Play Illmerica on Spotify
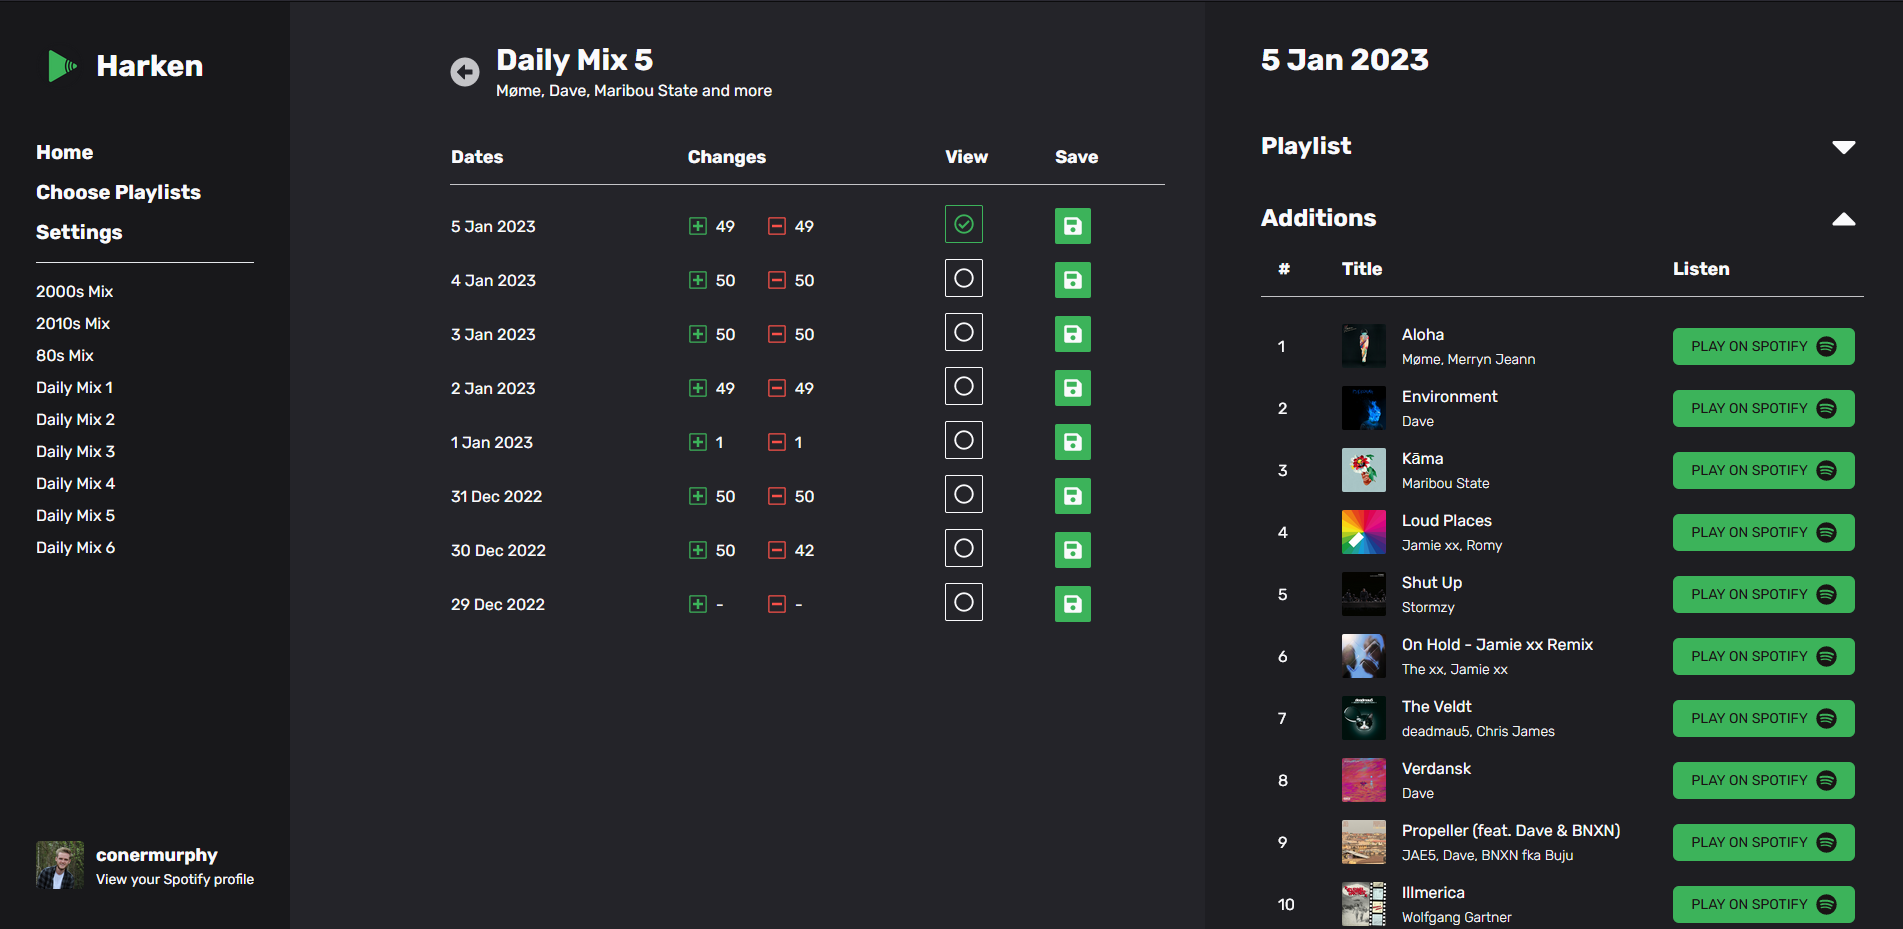The image size is (1903, 929). (x=1763, y=904)
